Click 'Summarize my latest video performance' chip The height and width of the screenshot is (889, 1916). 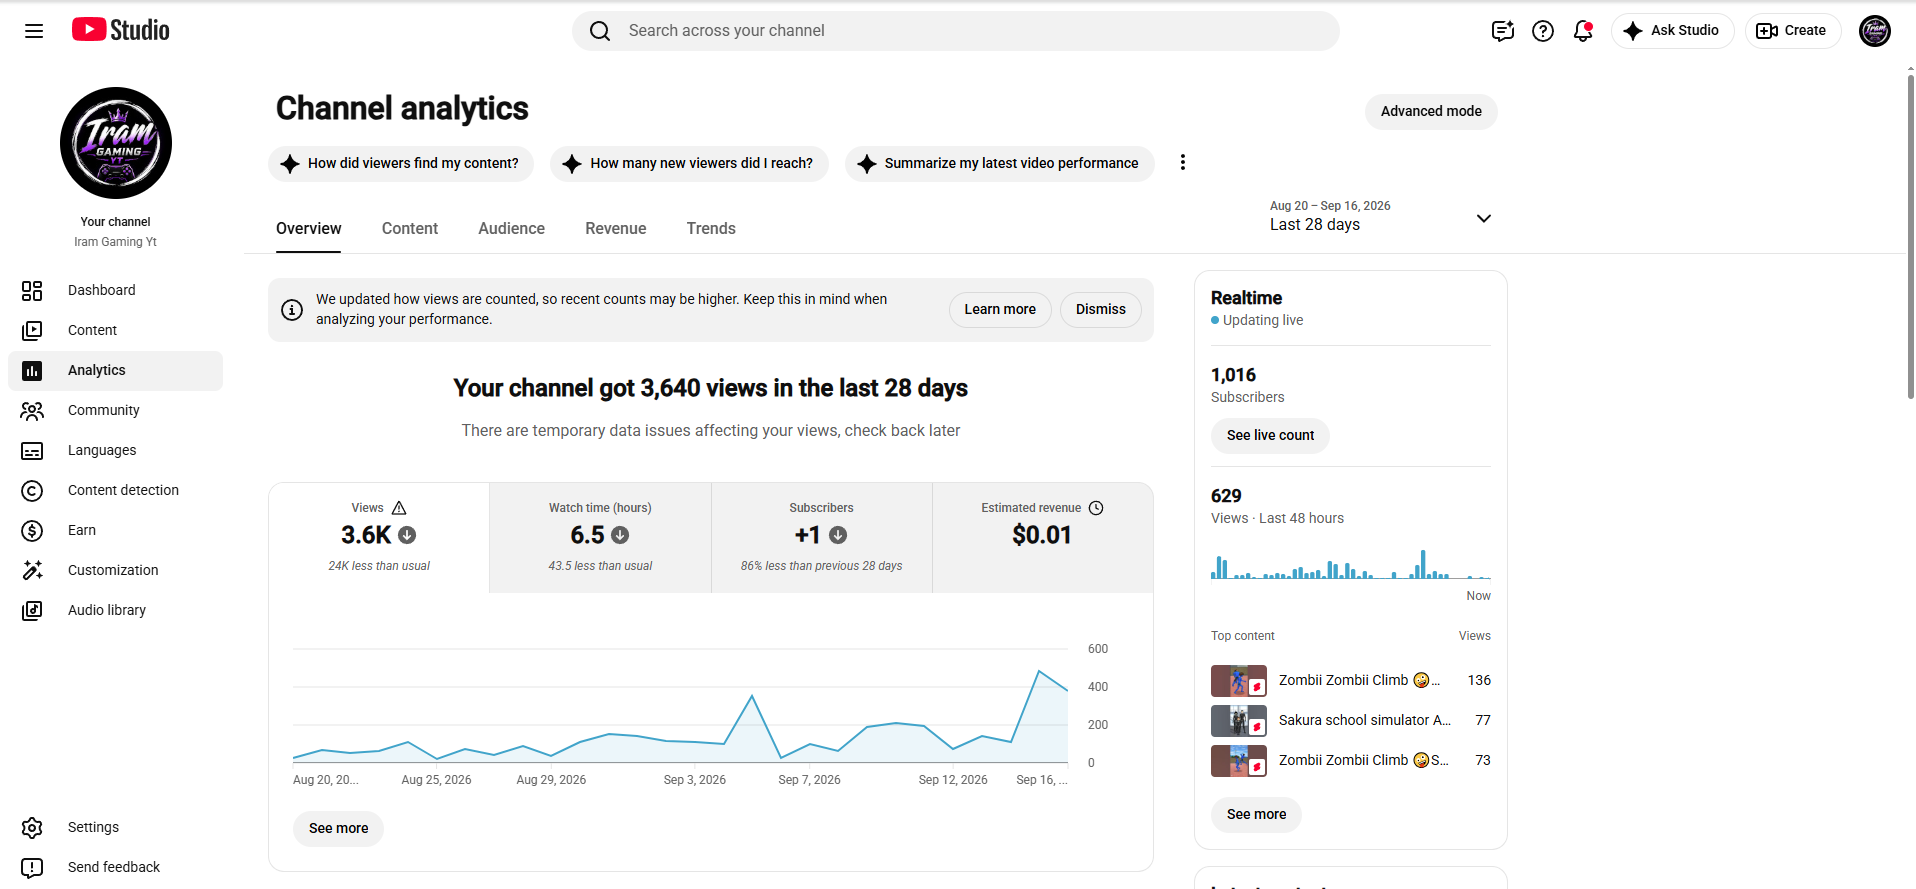point(999,163)
